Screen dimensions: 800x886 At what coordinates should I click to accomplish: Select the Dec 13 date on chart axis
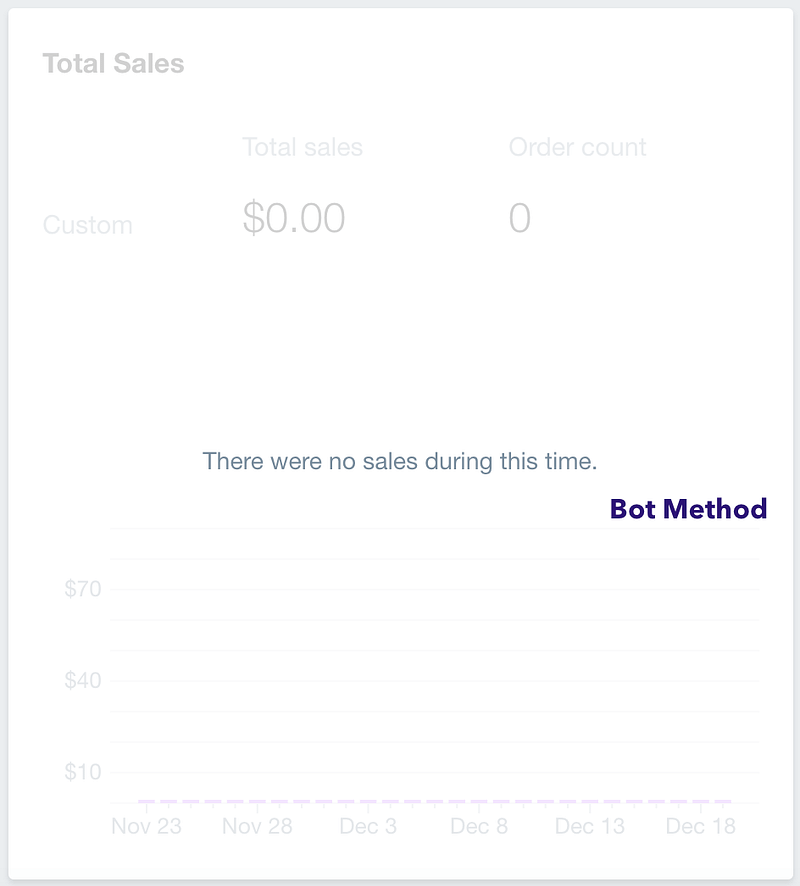click(590, 826)
